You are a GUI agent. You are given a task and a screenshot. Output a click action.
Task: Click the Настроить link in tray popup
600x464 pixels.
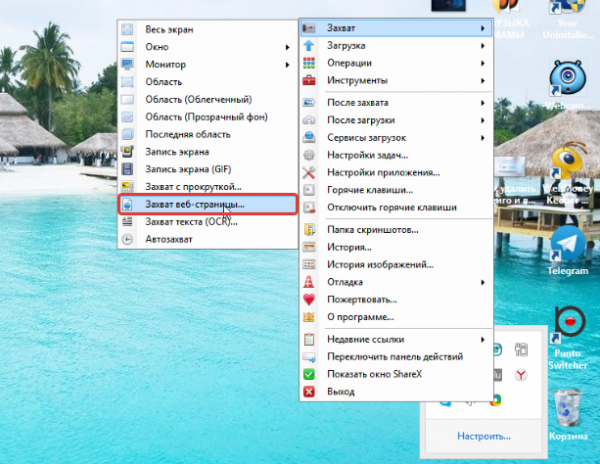[x=484, y=436]
